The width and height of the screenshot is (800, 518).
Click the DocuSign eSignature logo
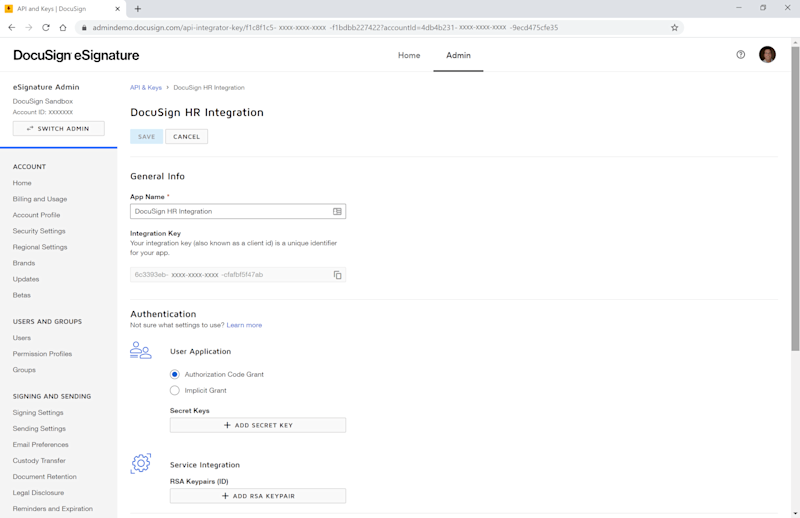click(x=76, y=55)
